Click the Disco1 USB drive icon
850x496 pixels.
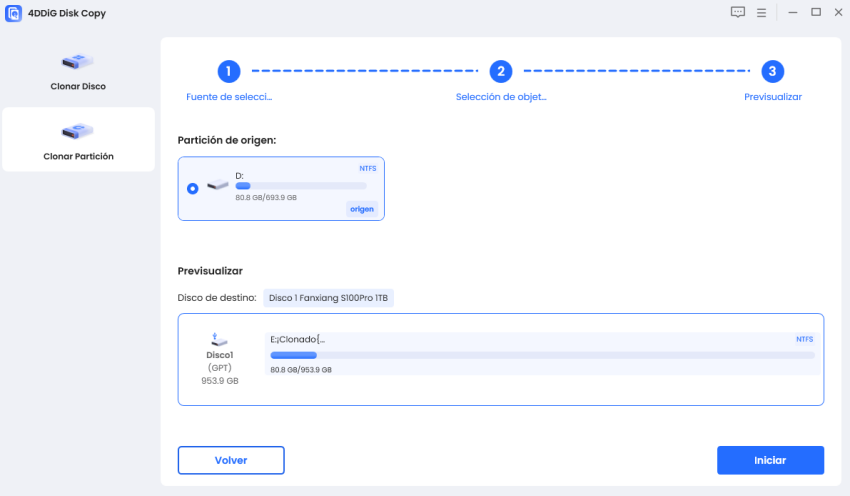coord(219,340)
